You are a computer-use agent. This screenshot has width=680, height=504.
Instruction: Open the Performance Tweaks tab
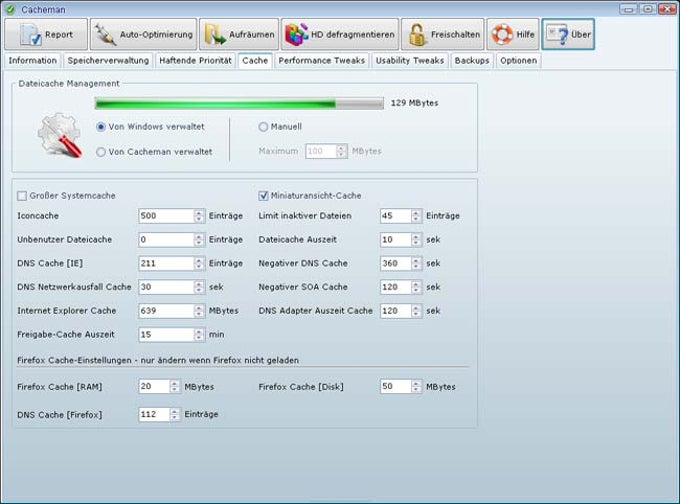tap(321, 60)
